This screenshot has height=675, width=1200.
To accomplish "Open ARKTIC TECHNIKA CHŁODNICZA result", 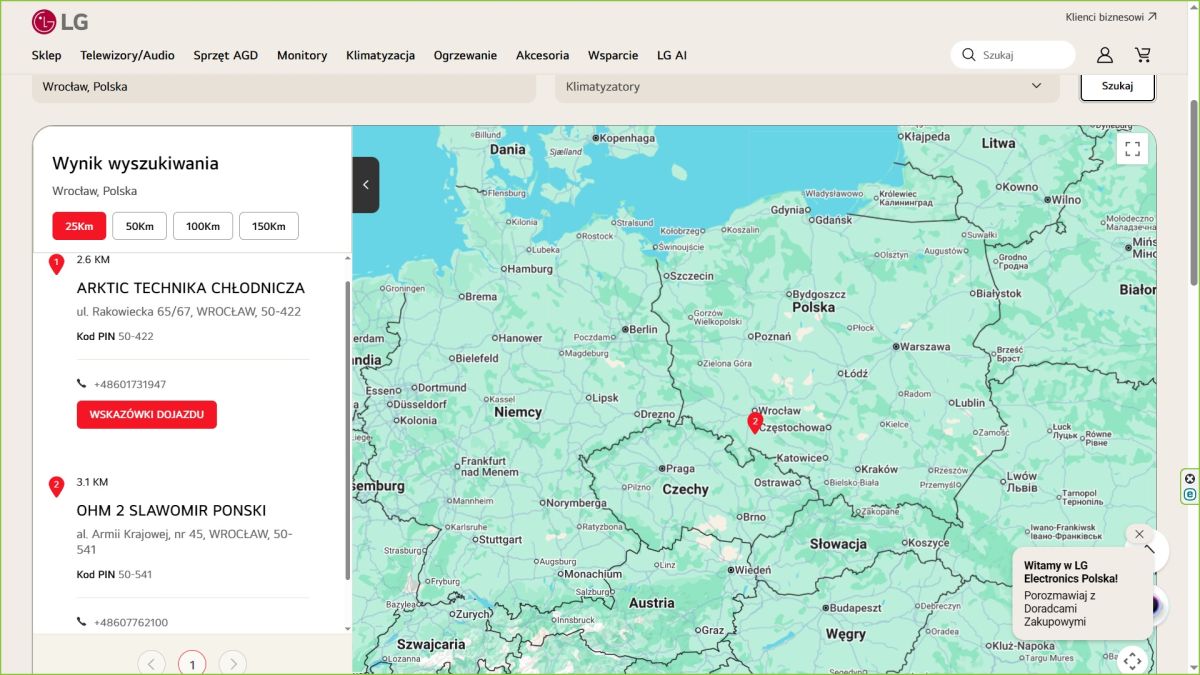I will click(x=191, y=288).
